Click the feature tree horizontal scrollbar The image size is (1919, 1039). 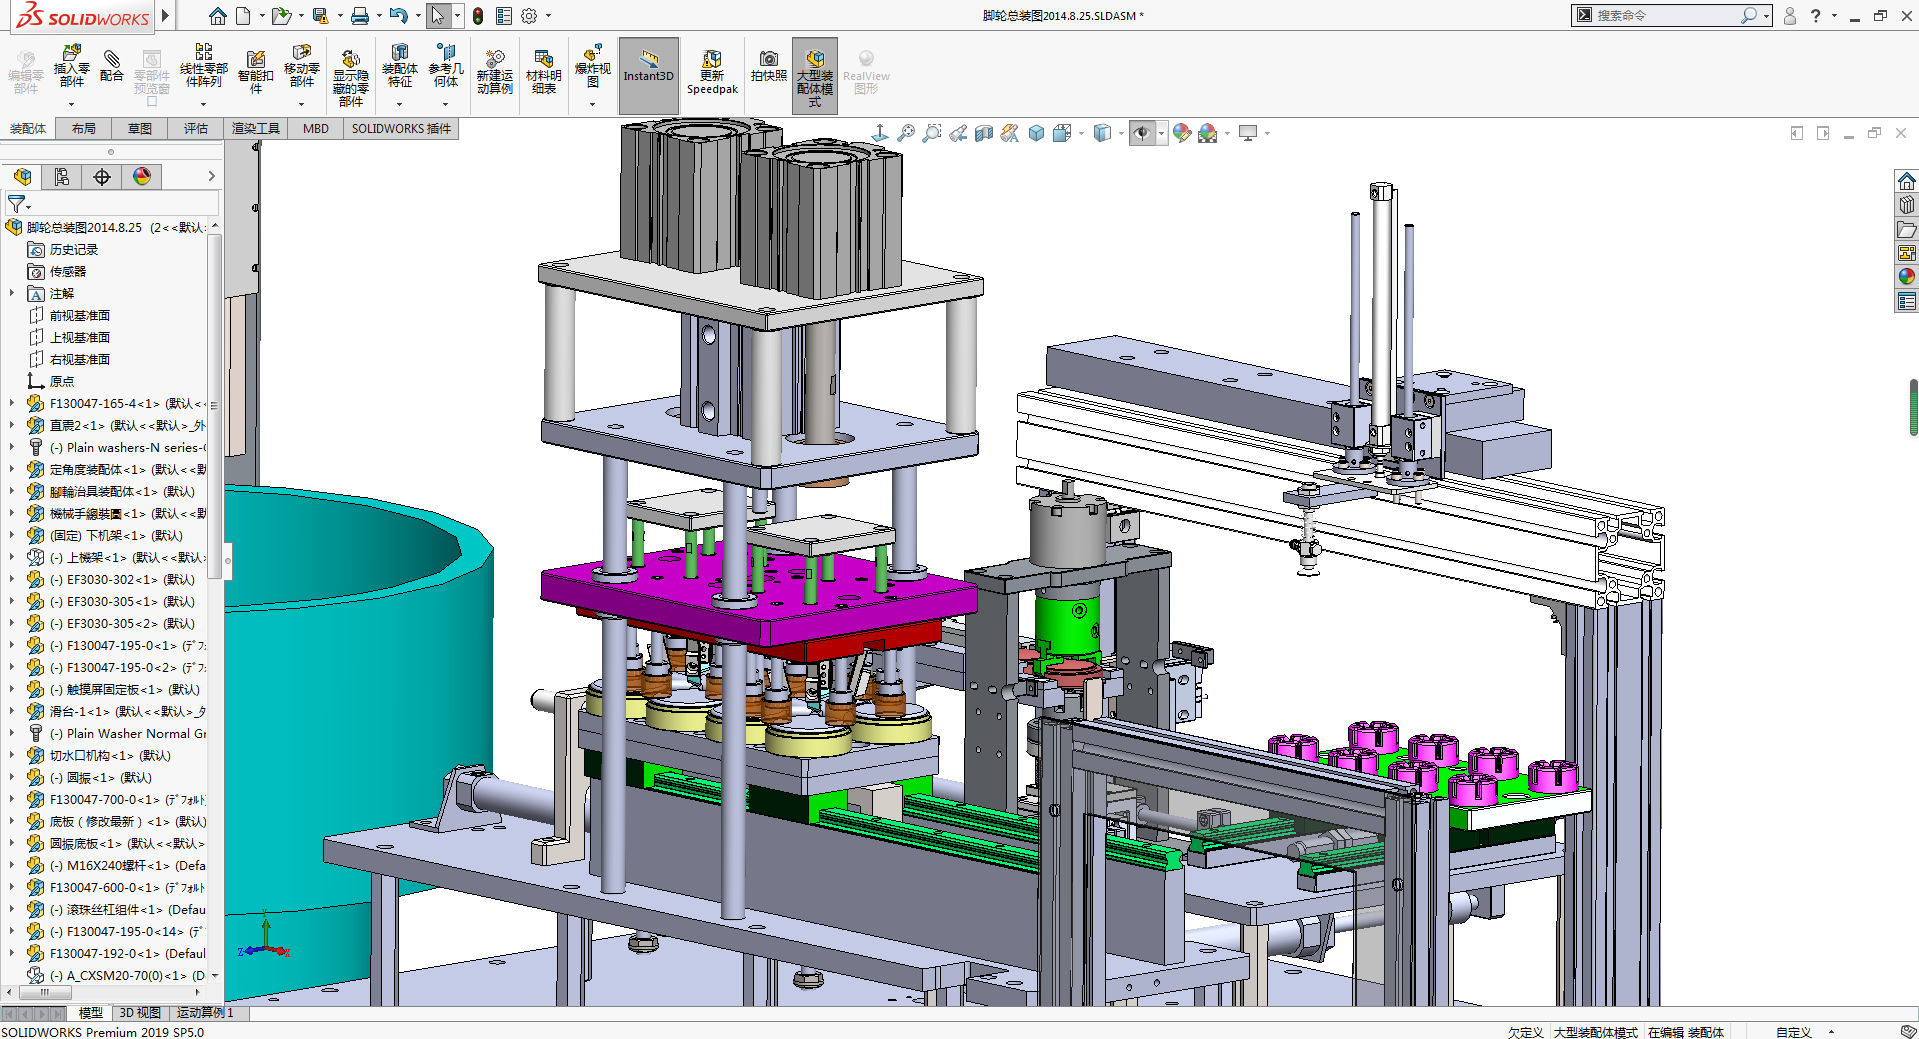(45, 992)
